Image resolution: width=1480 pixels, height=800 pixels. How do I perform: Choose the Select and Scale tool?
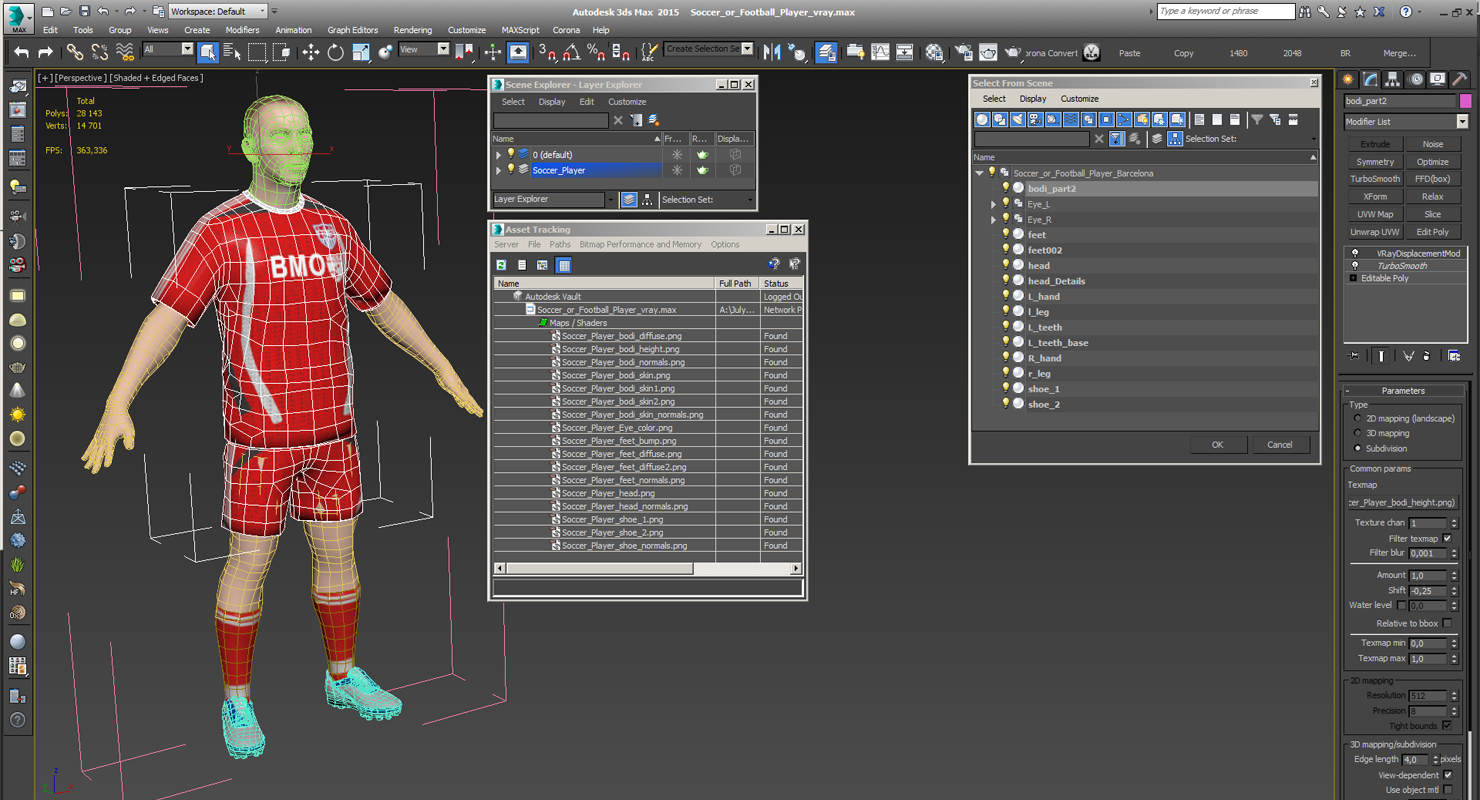coord(361,52)
